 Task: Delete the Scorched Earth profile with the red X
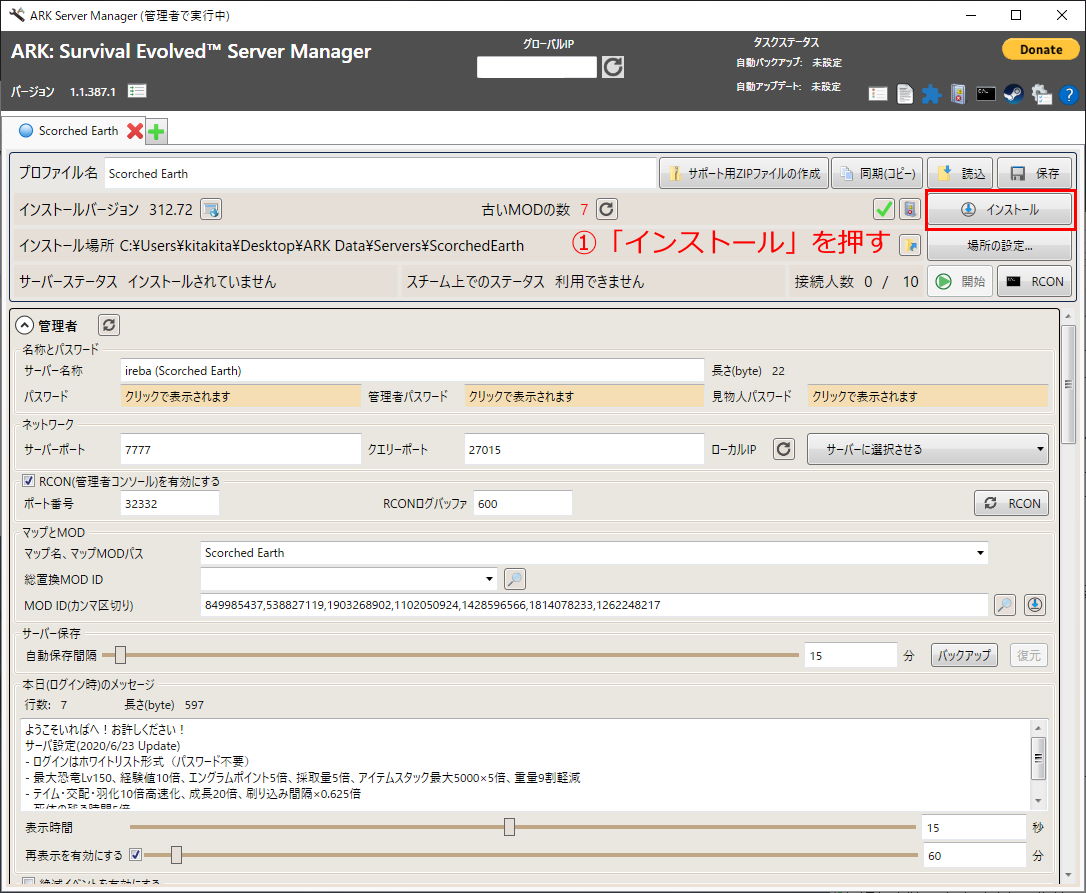(135, 131)
